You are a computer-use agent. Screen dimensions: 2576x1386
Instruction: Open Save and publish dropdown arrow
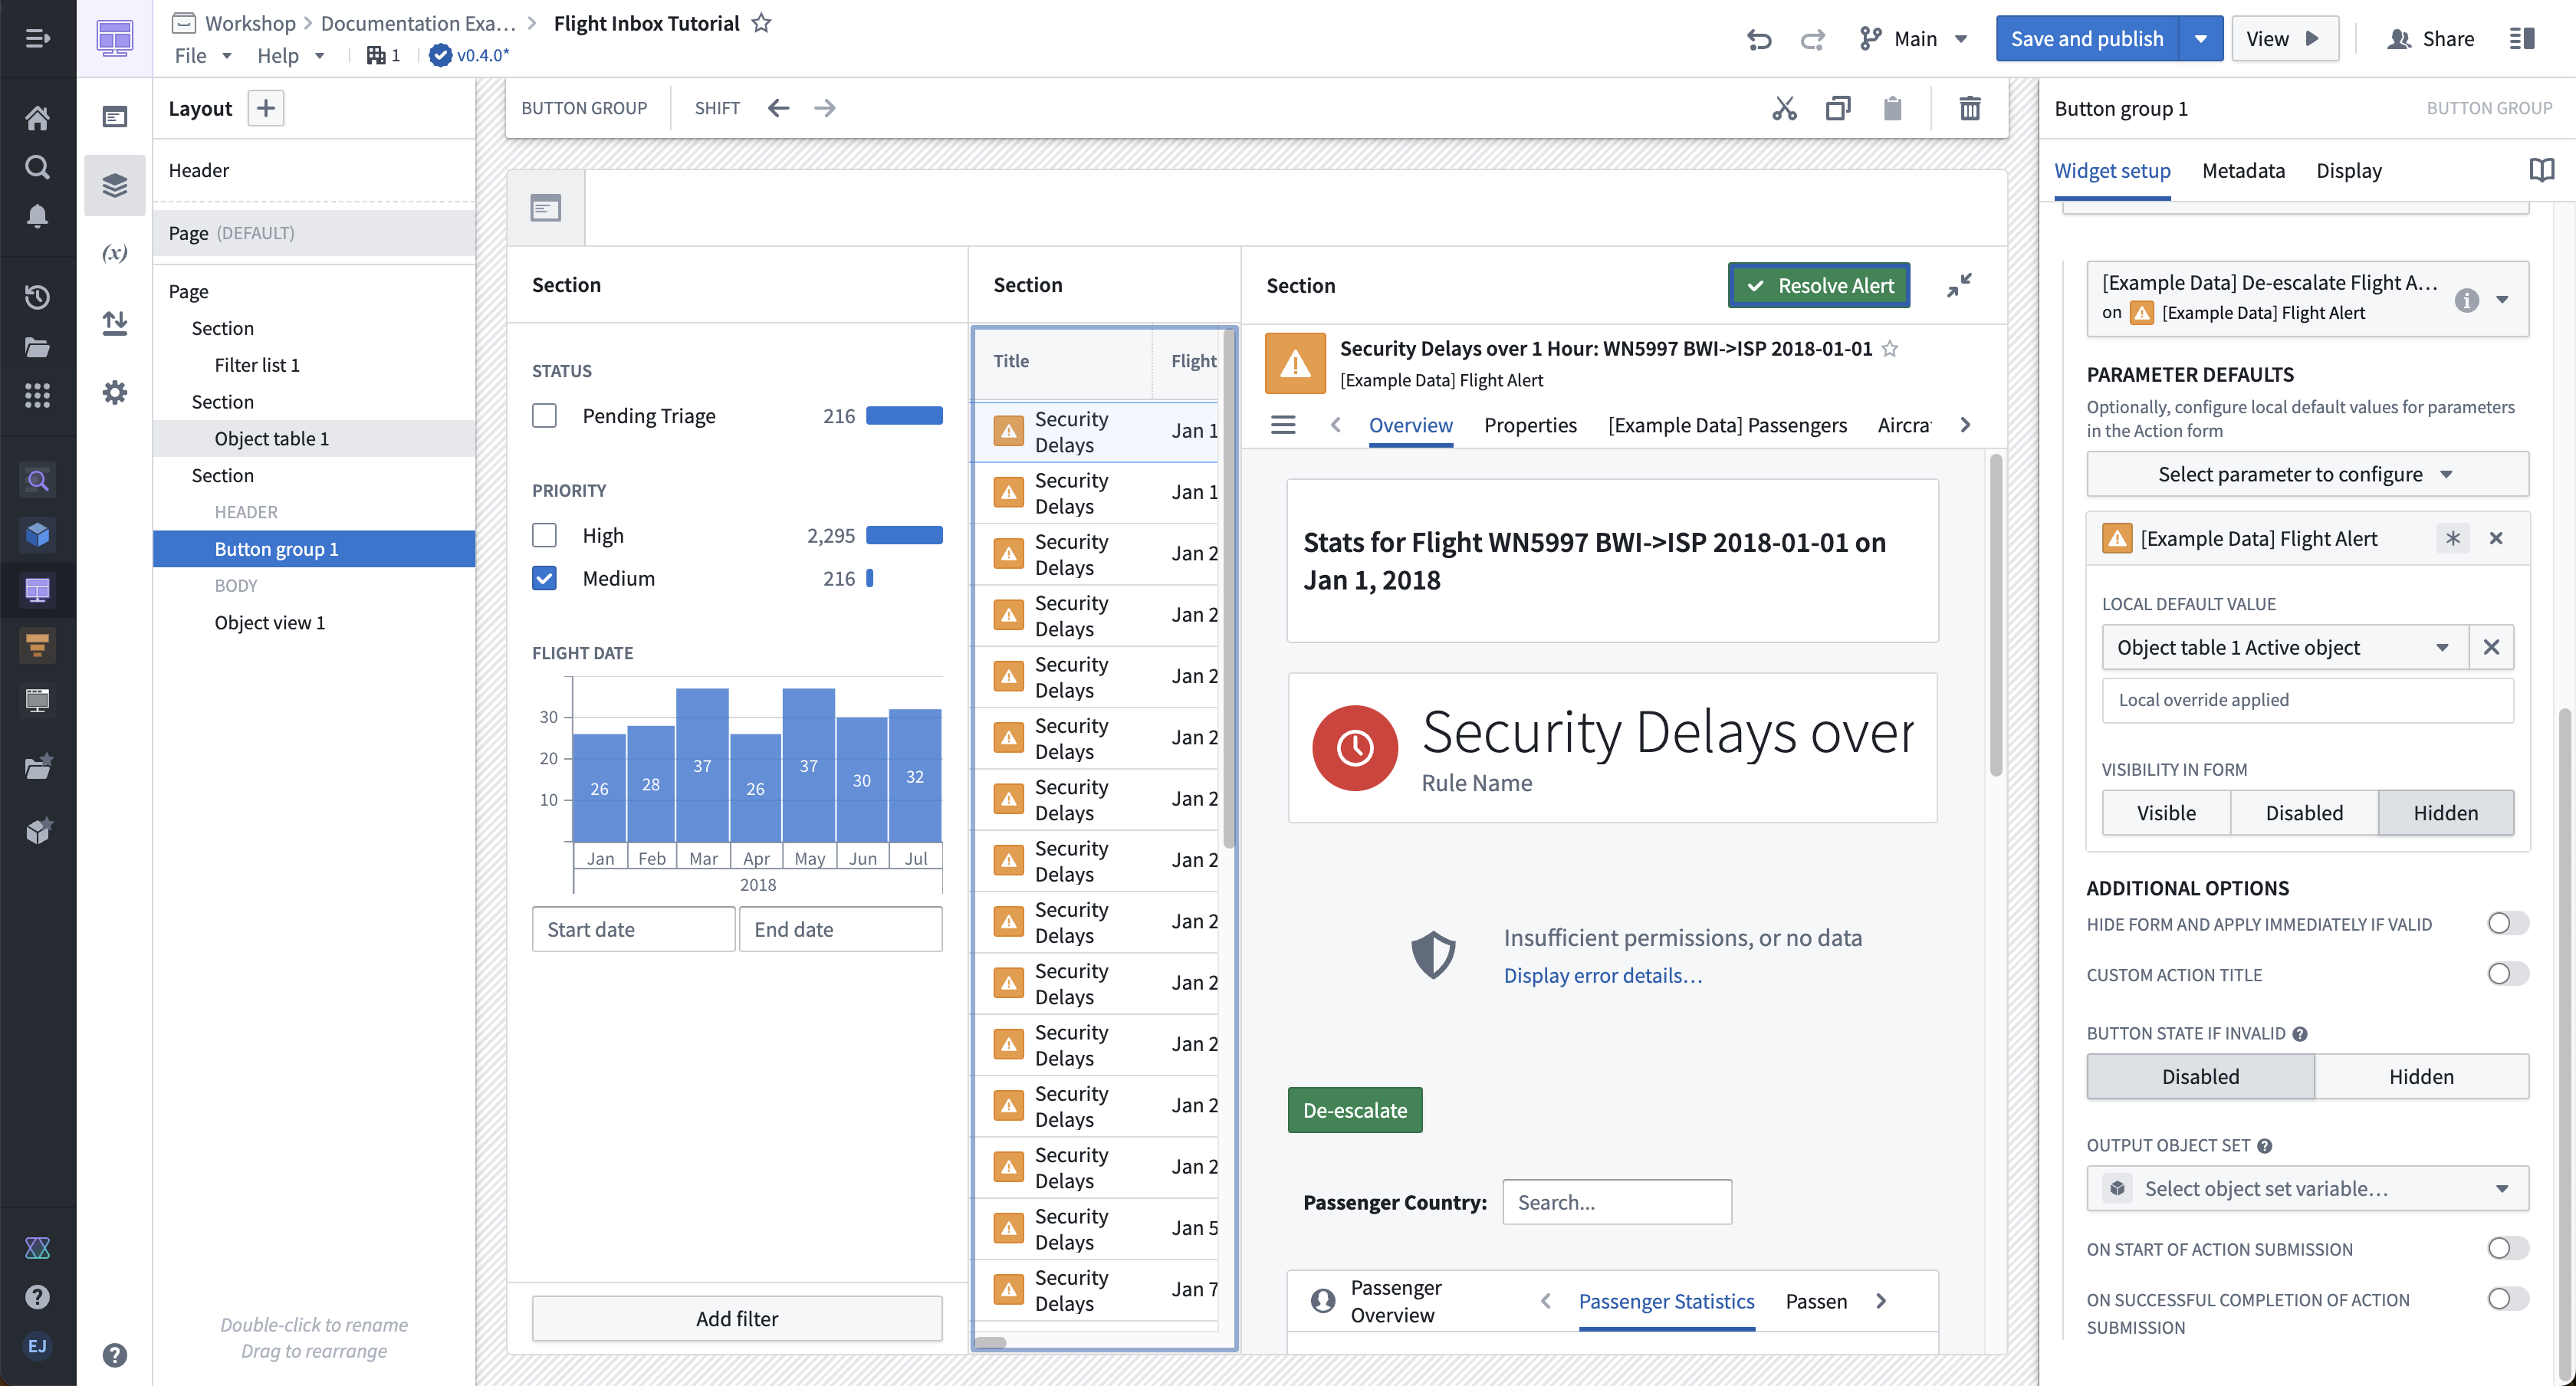coord(2200,39)
